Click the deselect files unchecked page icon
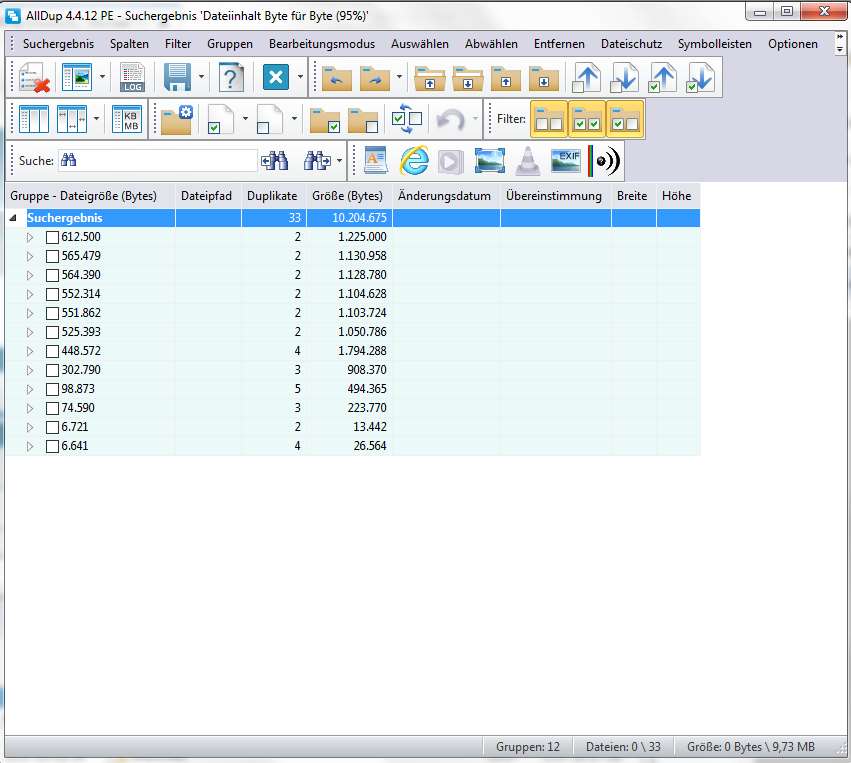 click(270, 119)
